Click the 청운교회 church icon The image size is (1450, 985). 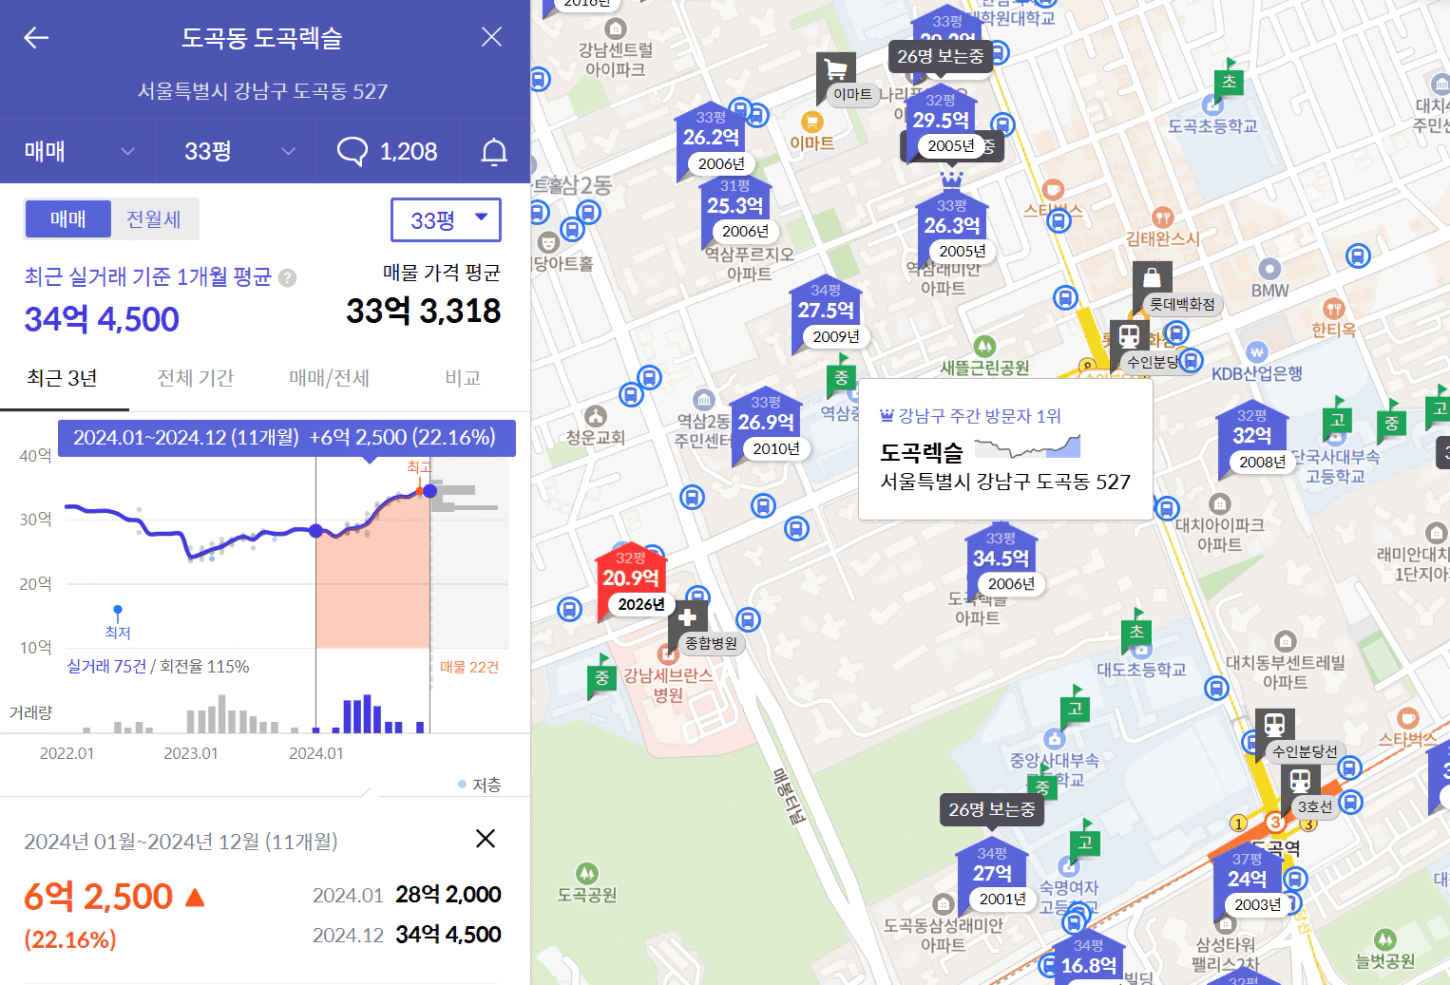point(596,416)
